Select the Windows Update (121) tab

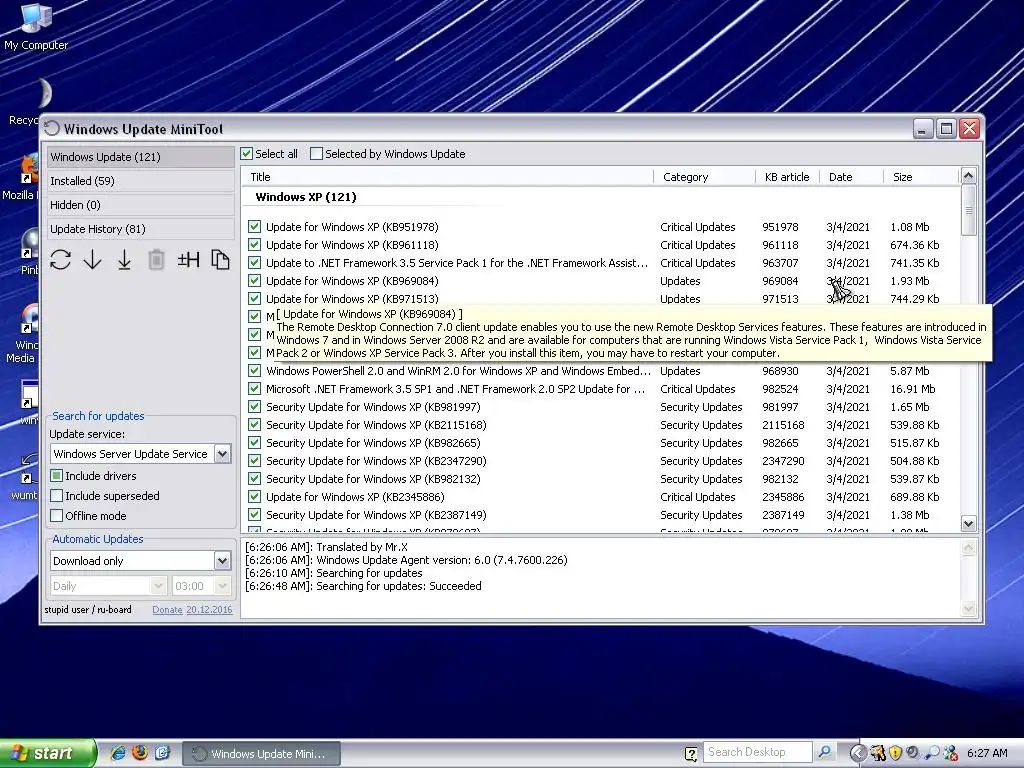coord(140,157)
